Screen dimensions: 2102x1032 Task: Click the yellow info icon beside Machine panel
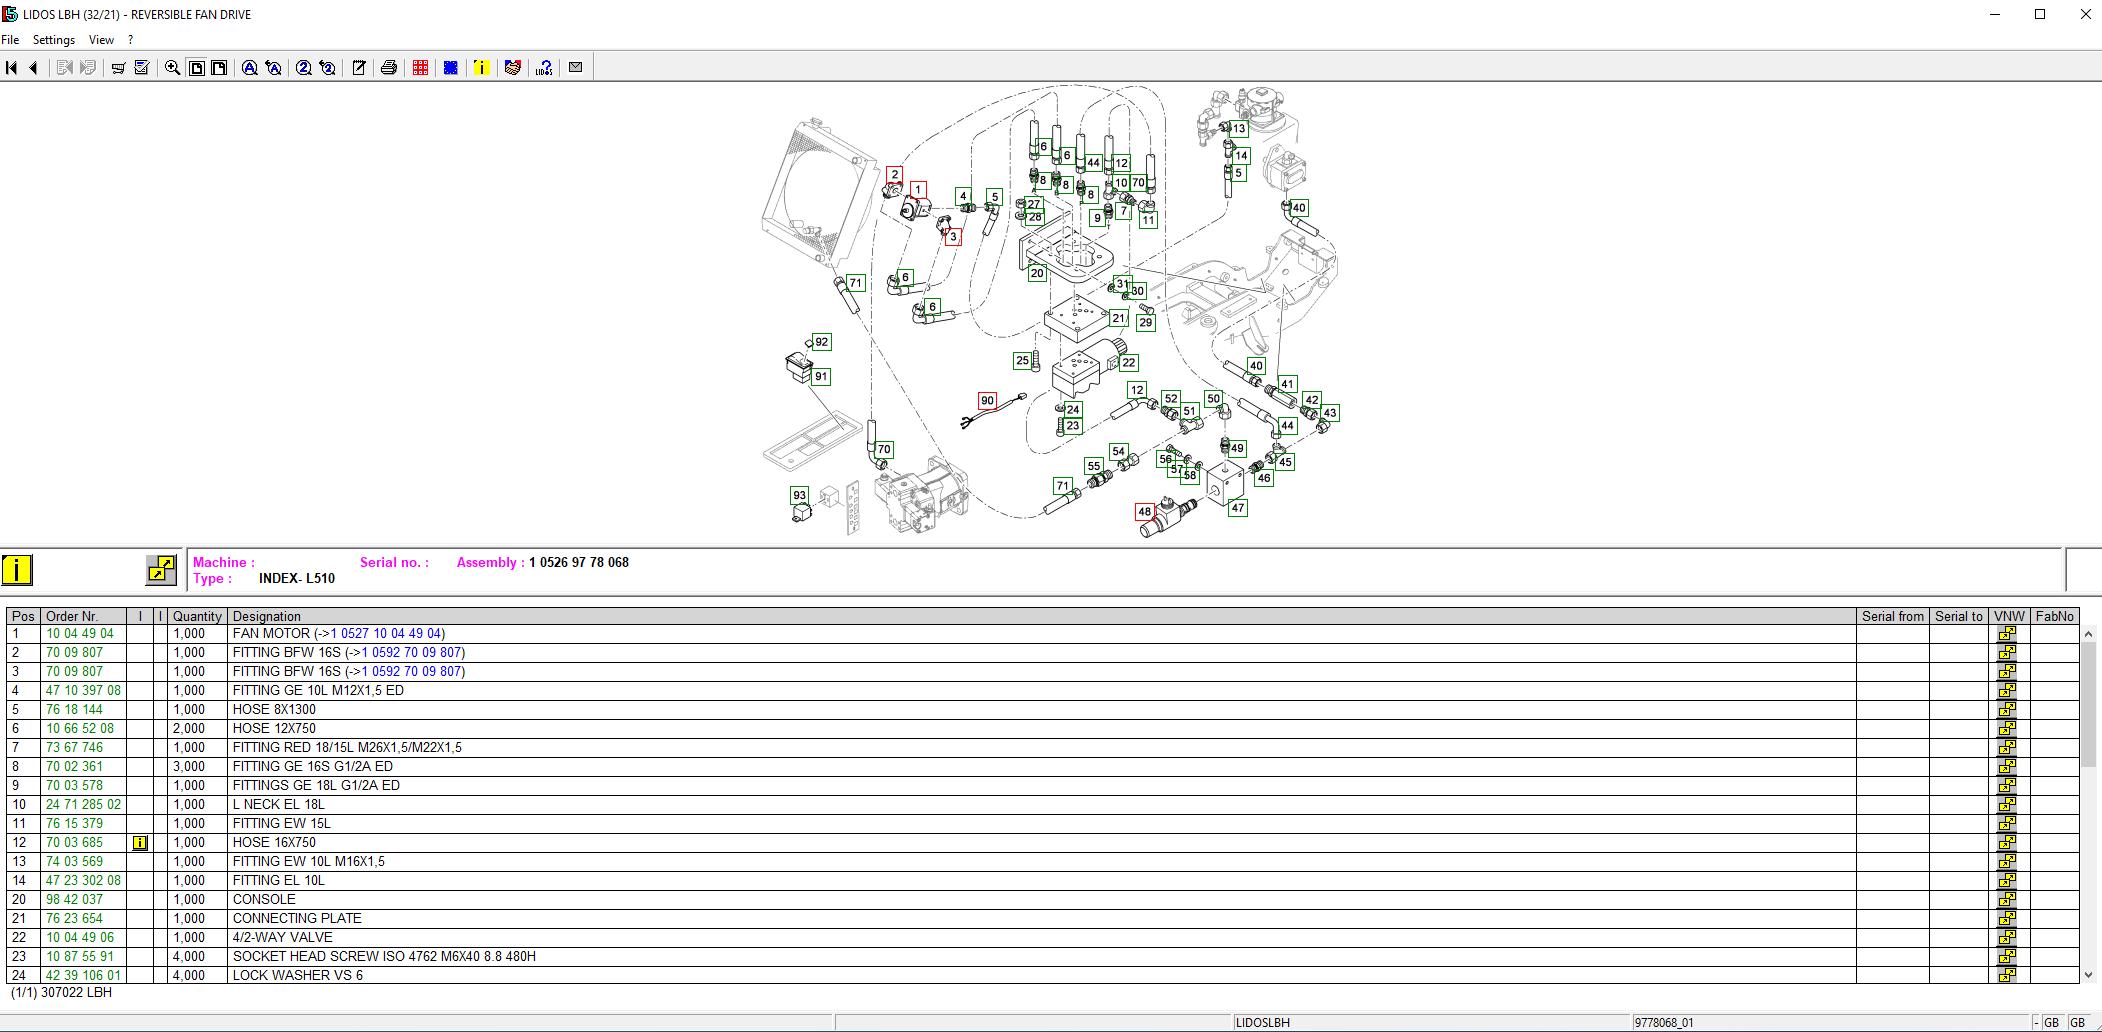[17, 569]
